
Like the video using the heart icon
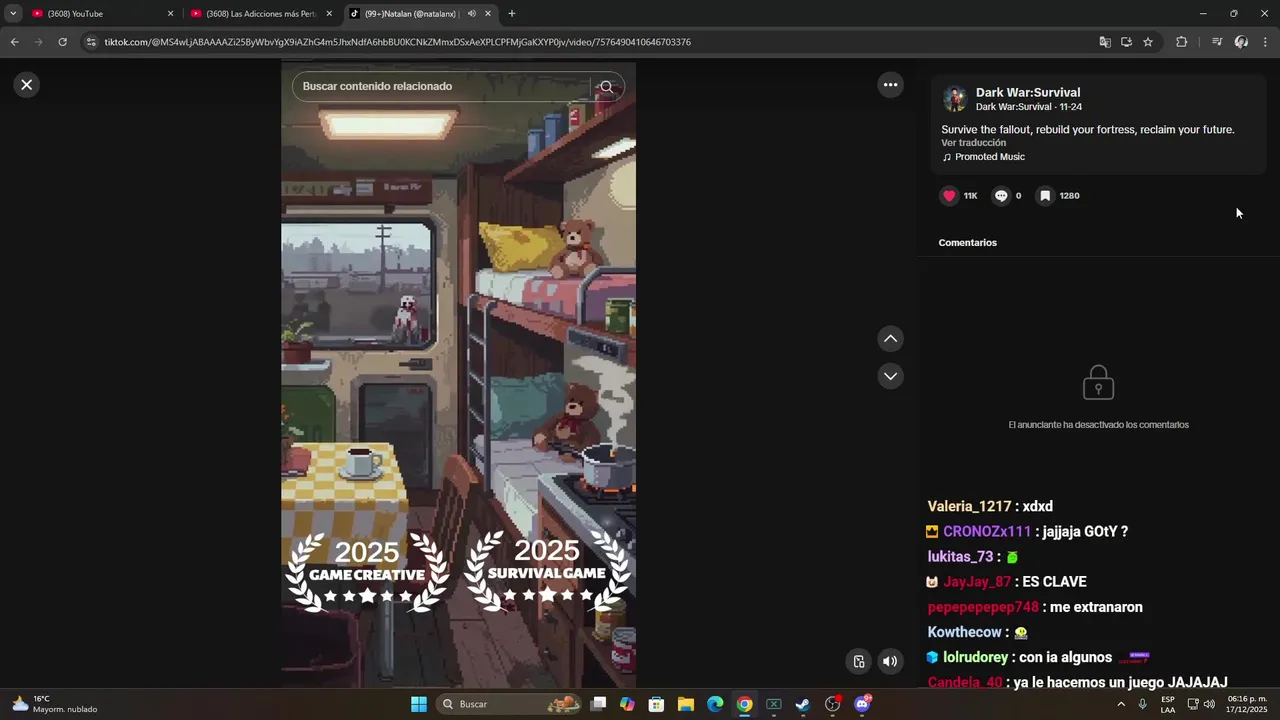[949, 196]
